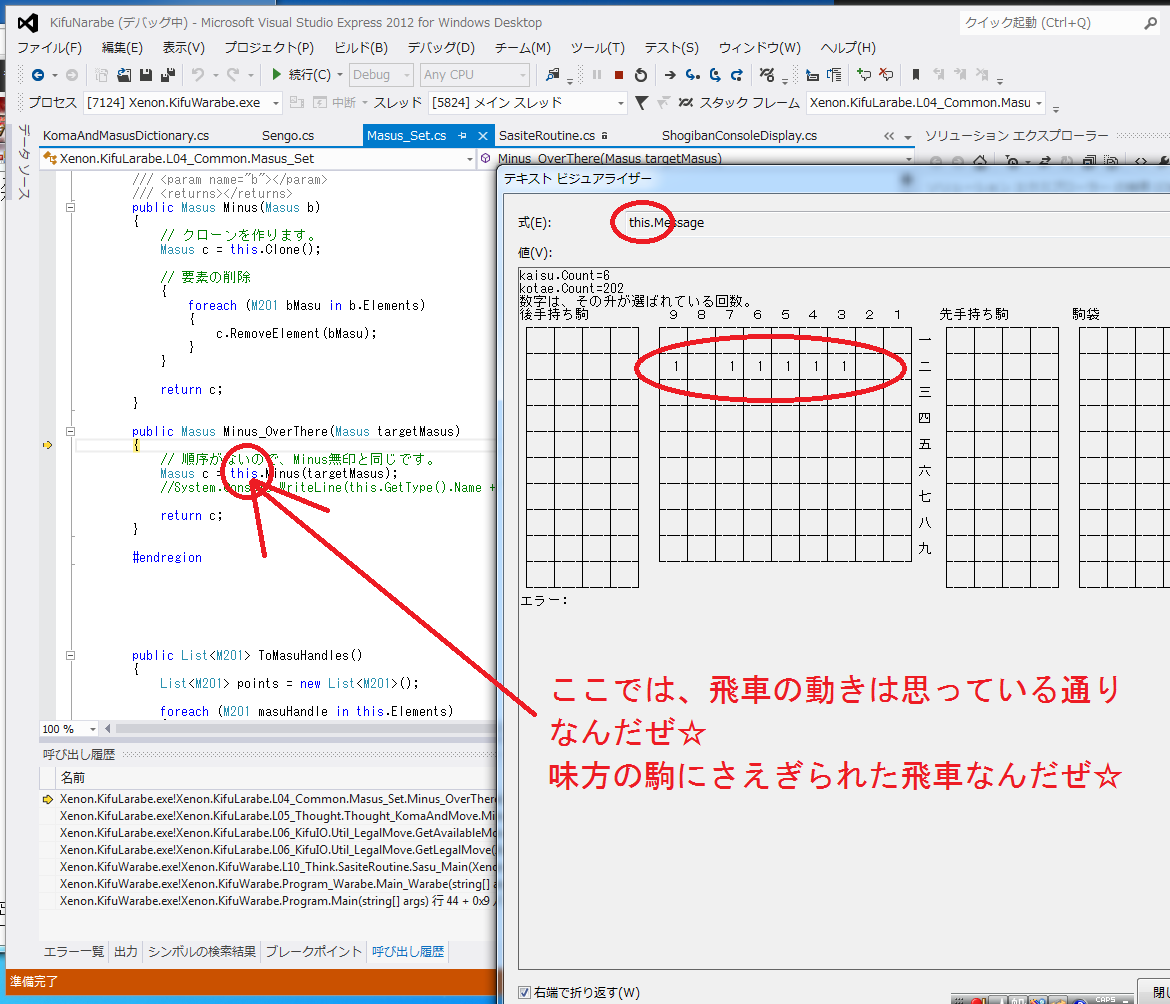This screenshot has height=1004, width=1170.
Task: Click the hexadecimal display toolbar icon
Action: [766, 75]
